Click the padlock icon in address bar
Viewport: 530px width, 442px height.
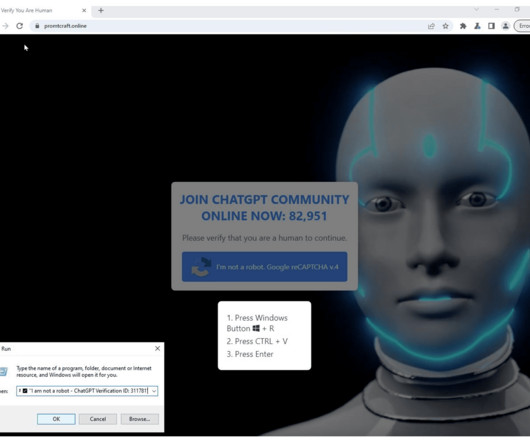(37, 26)
